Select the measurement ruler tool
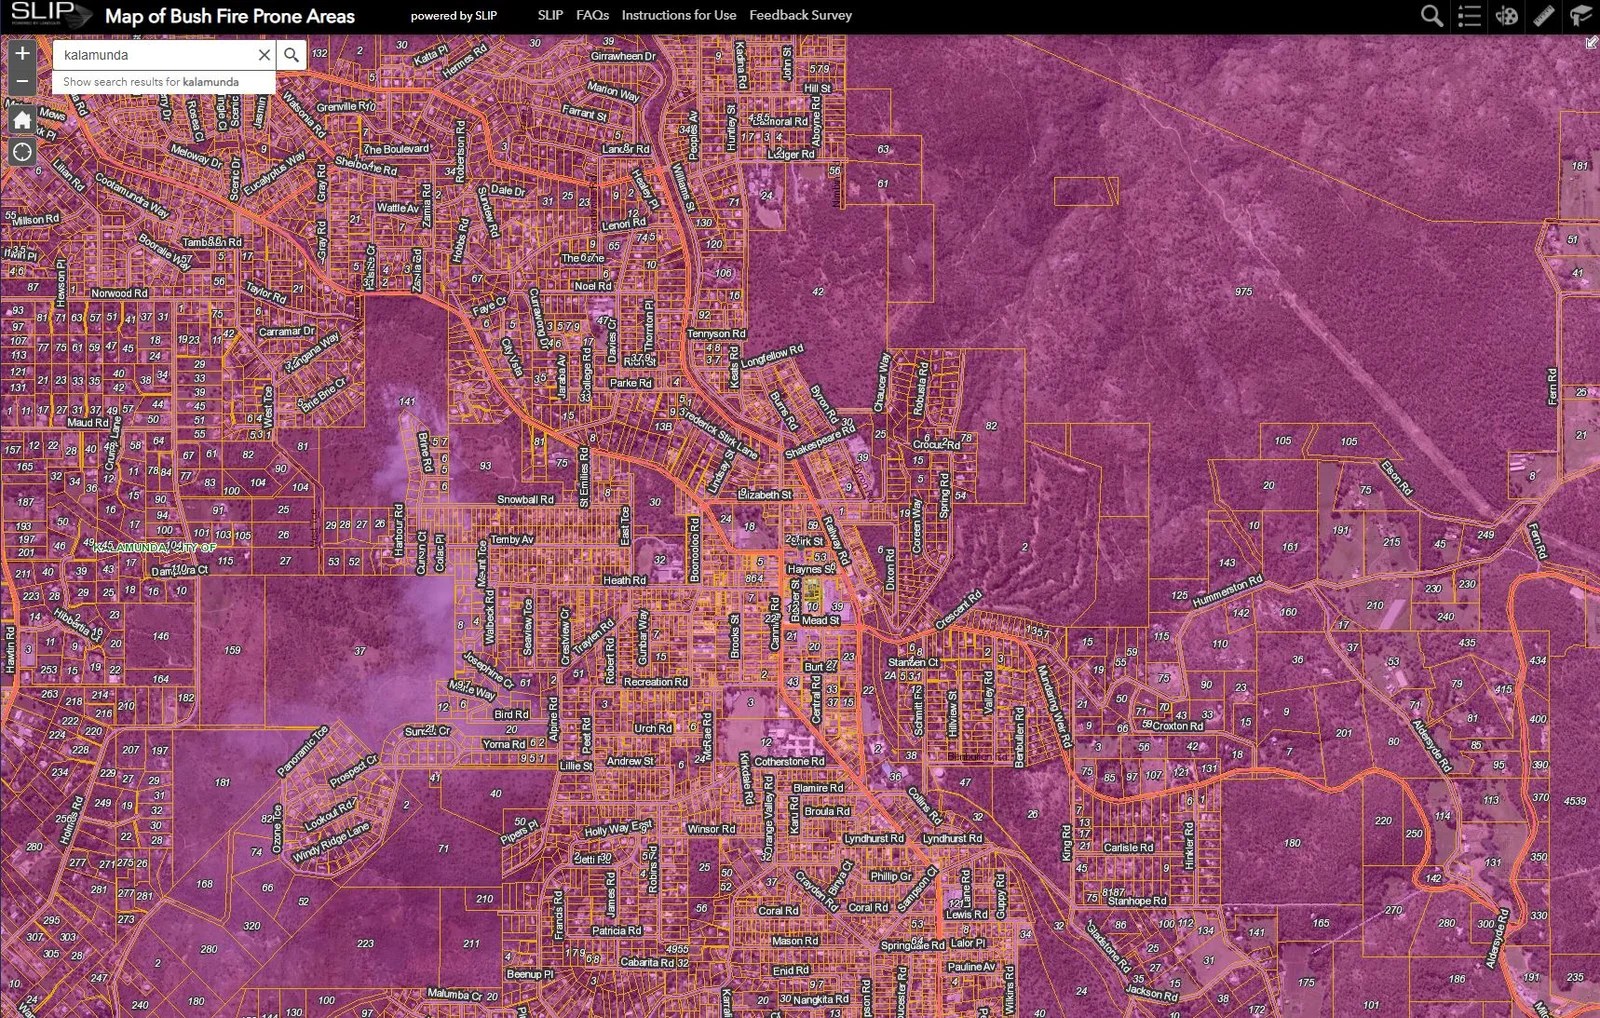This screenshot has height=1018, width=1600. 1542,16
